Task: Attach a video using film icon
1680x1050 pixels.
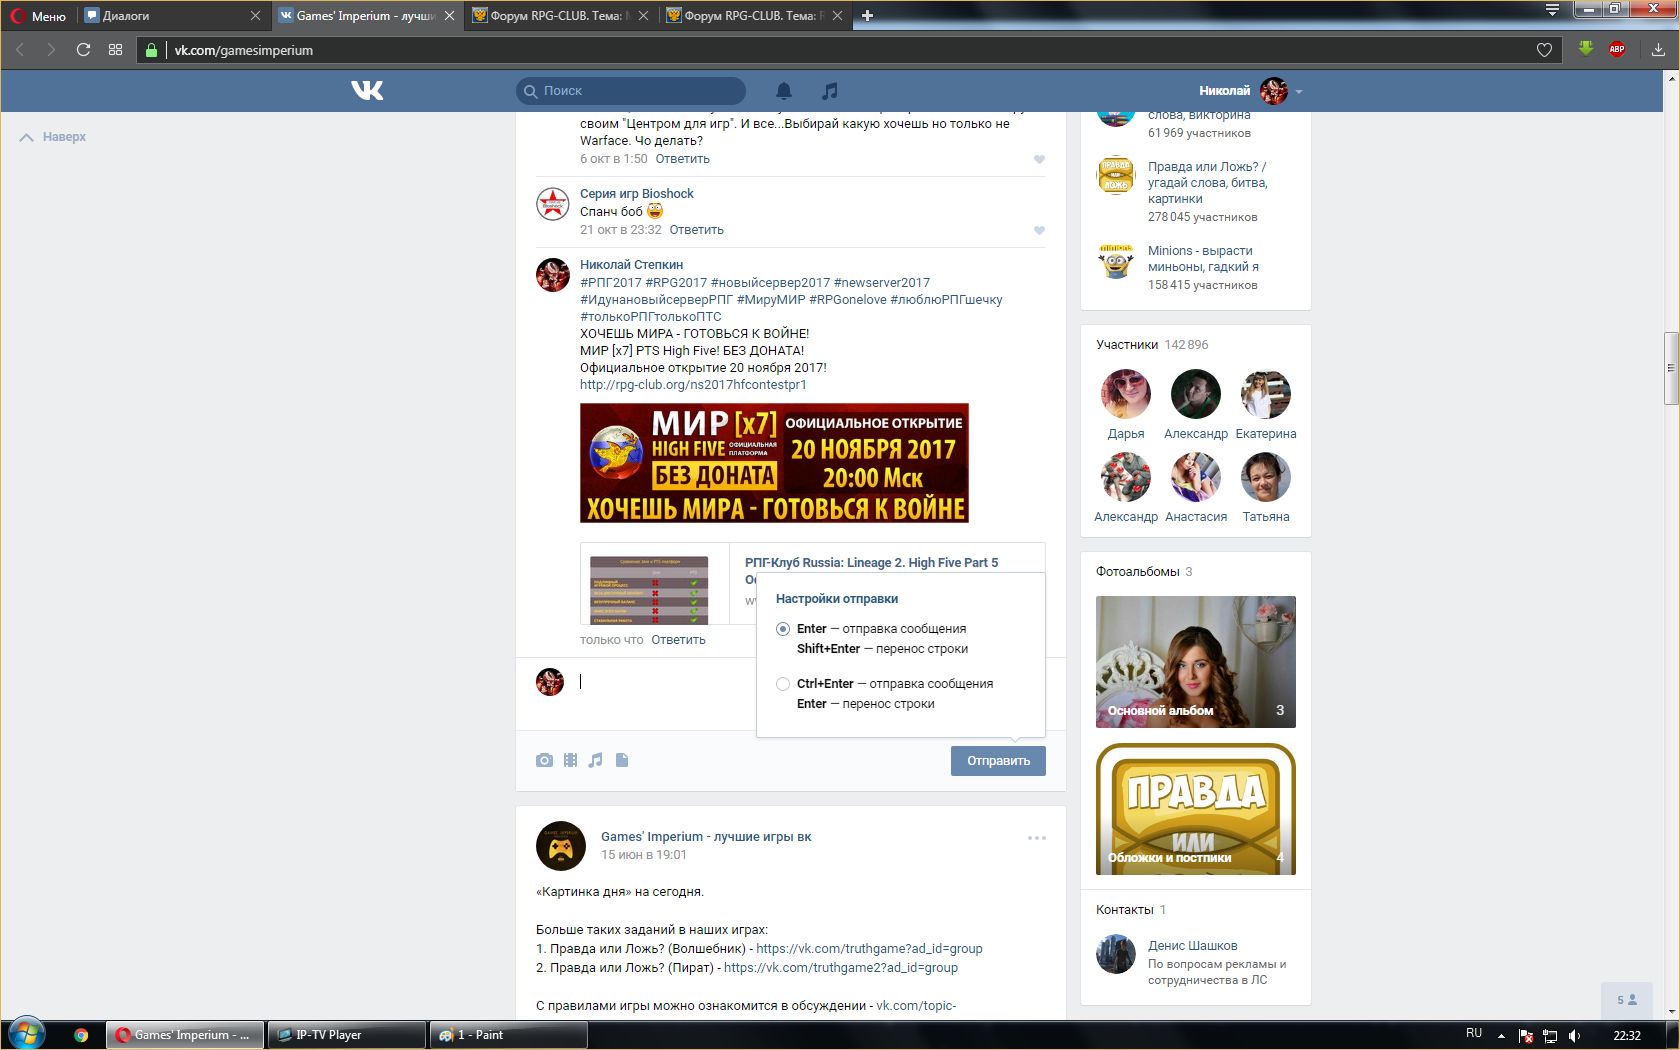Action: coord(570,760)
